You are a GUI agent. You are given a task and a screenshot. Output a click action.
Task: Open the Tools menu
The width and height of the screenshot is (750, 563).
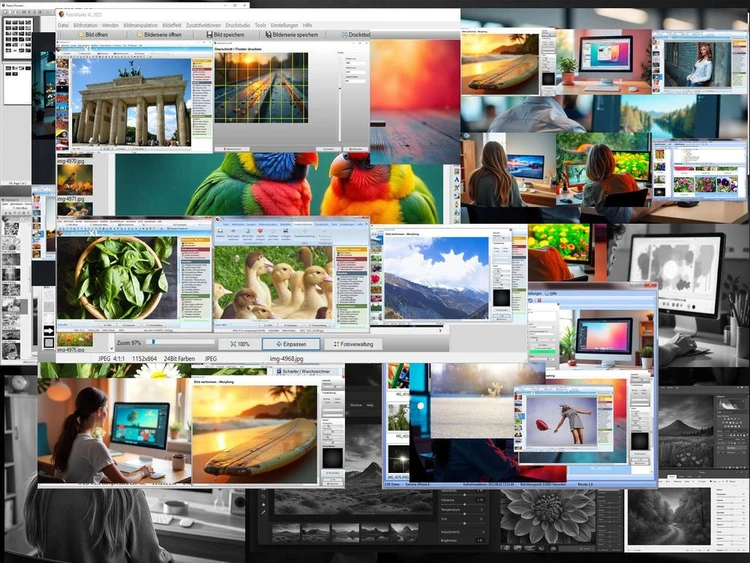point(260,25)
